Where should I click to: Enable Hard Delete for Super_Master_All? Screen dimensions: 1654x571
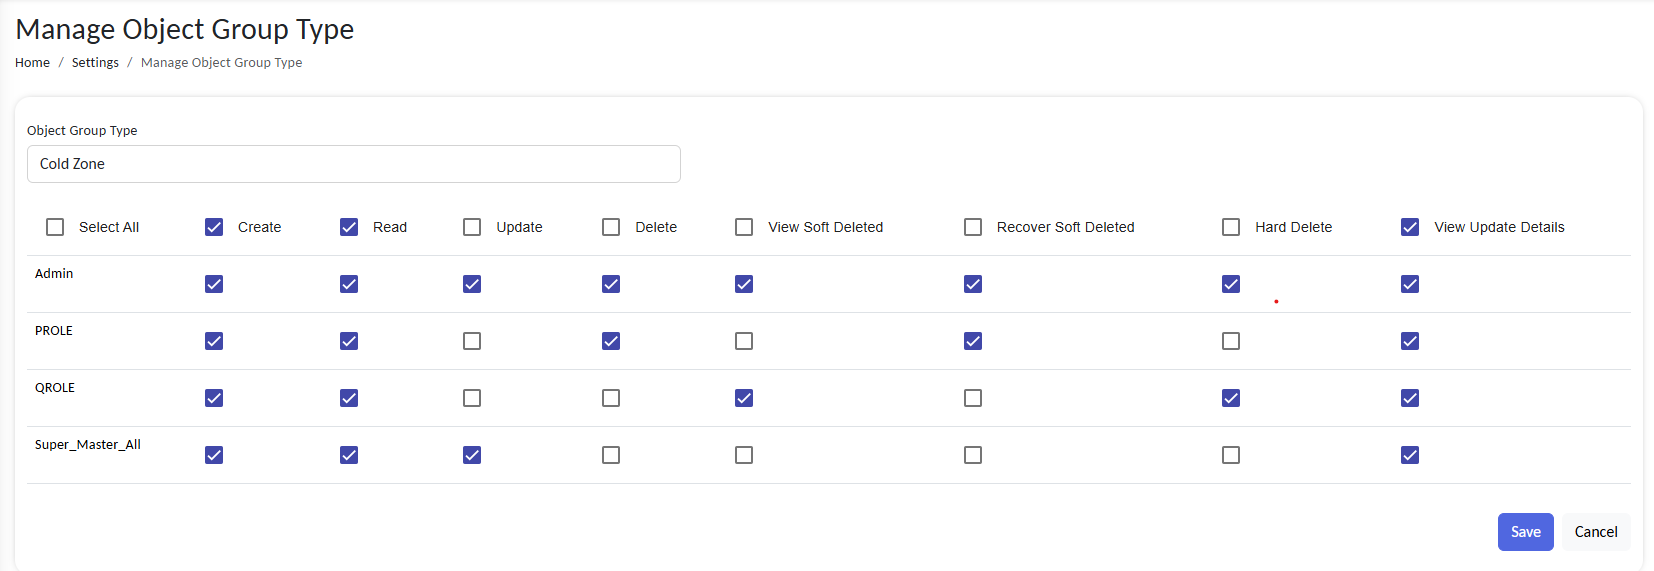point(1231,455)
